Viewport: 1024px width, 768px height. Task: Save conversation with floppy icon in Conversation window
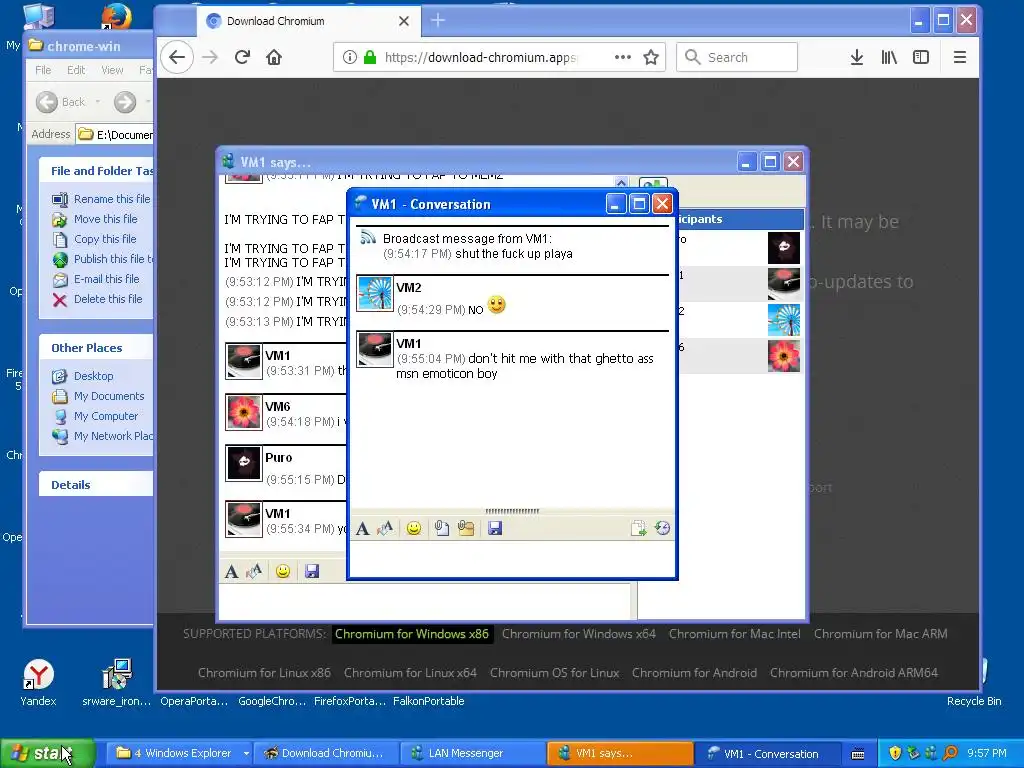pos(495,528)
